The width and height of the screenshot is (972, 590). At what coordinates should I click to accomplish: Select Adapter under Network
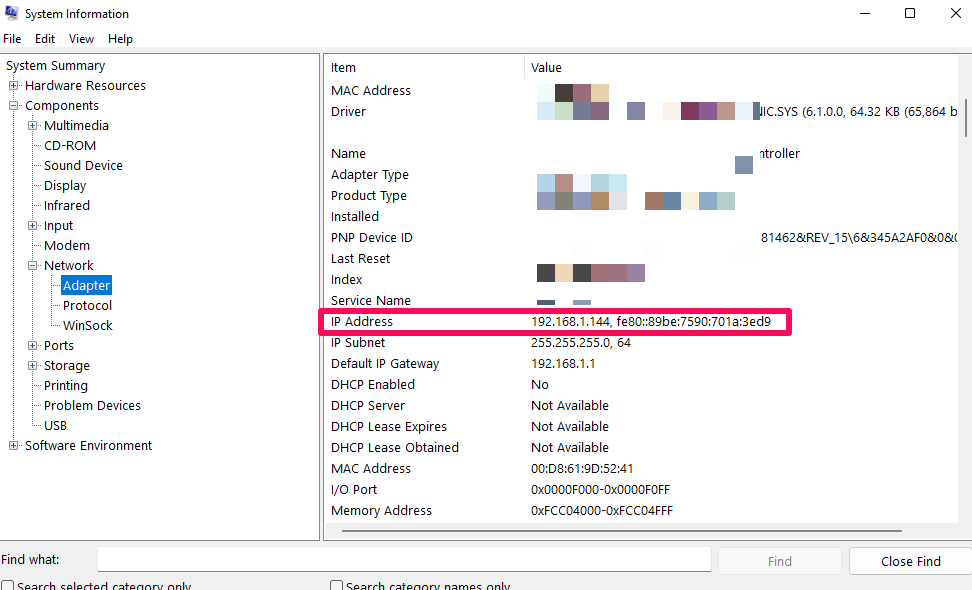(x=87, y=286)
